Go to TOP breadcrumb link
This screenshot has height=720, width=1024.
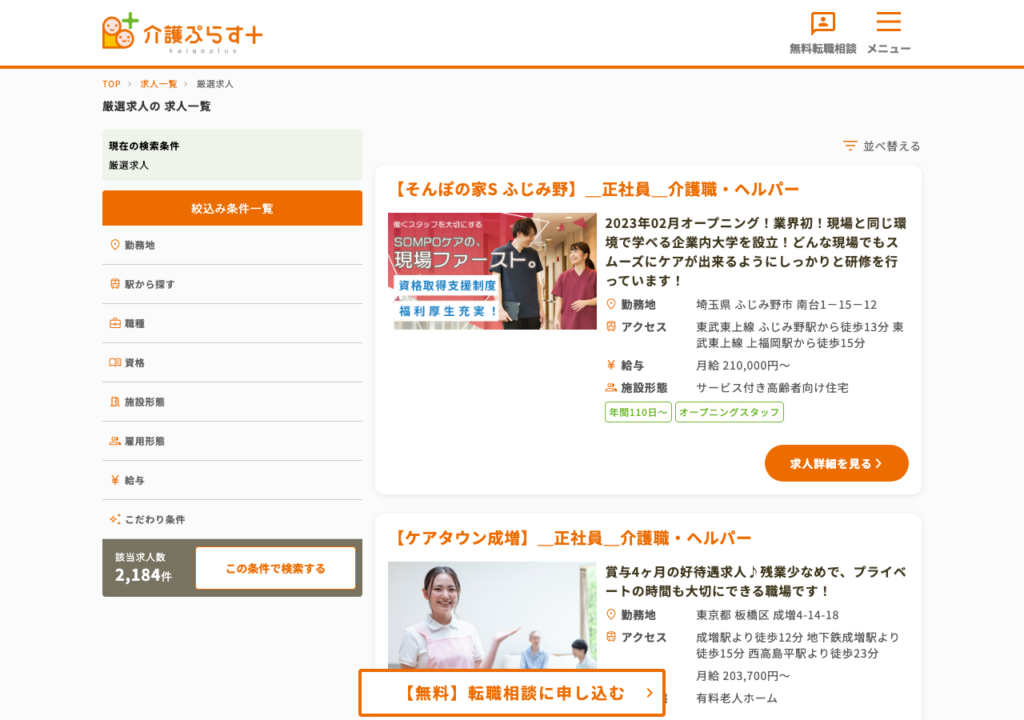point(111,84)
